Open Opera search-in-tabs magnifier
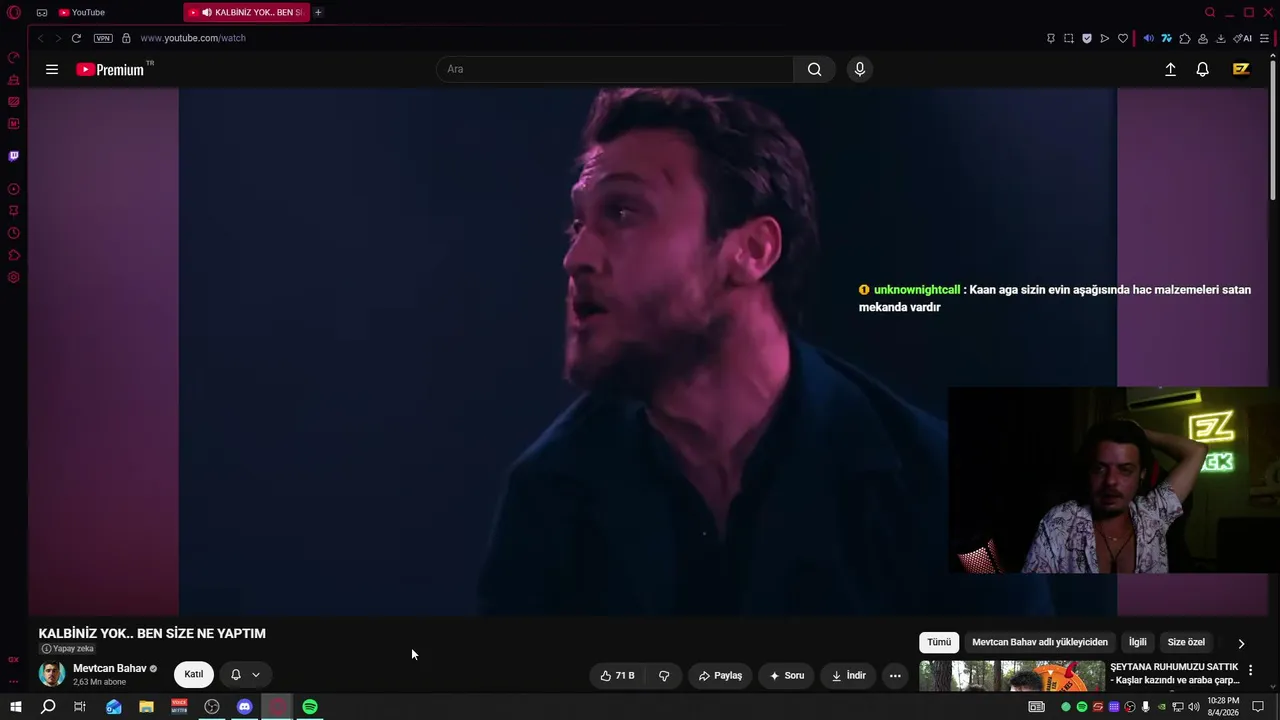1280x720 pixels. click(1210, 12)
